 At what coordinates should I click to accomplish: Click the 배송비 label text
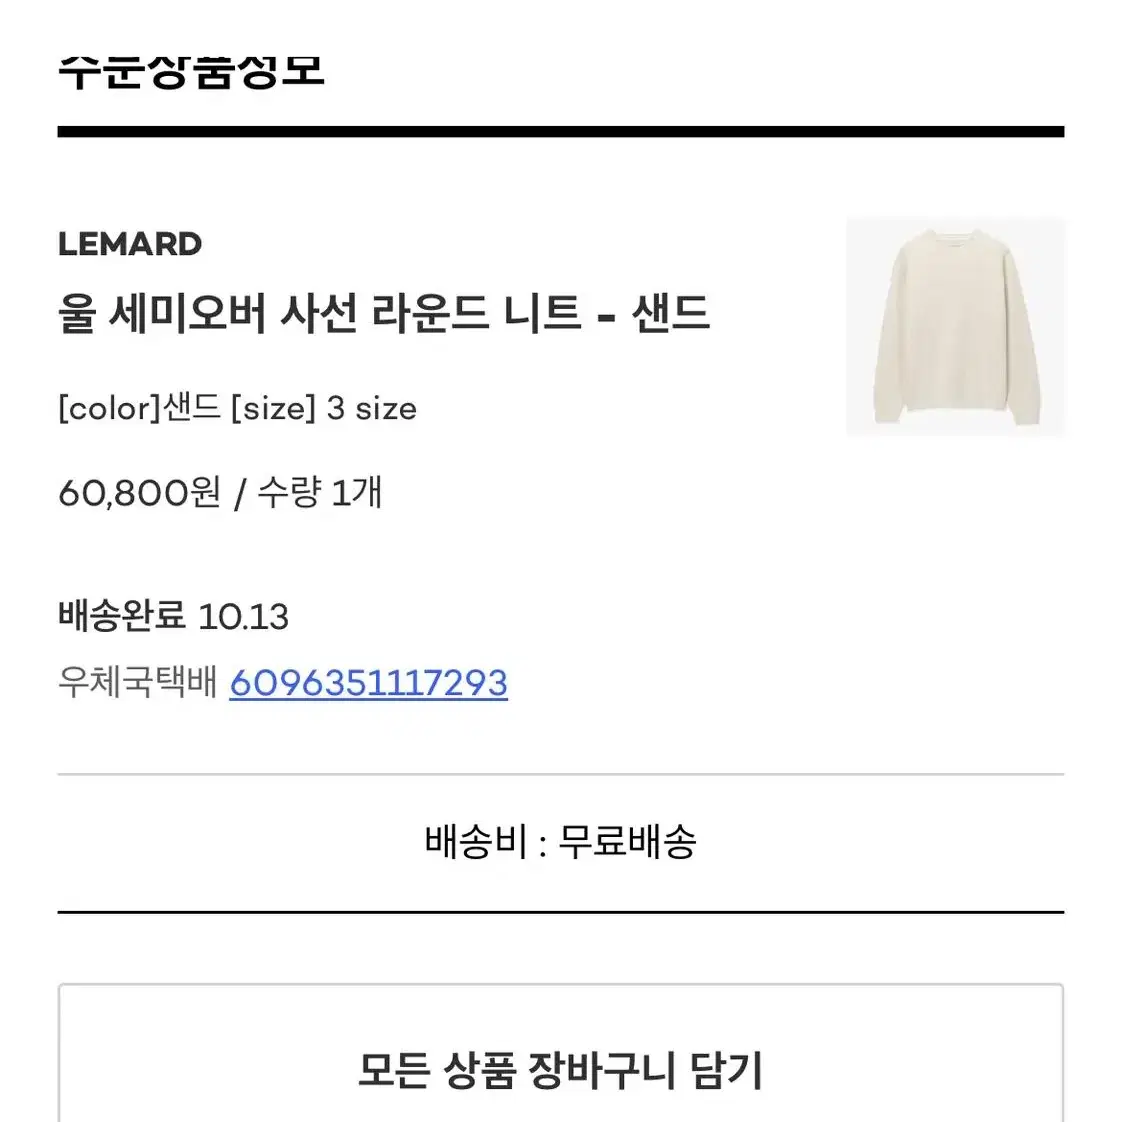pyautogui.click(x=476, y=842)
